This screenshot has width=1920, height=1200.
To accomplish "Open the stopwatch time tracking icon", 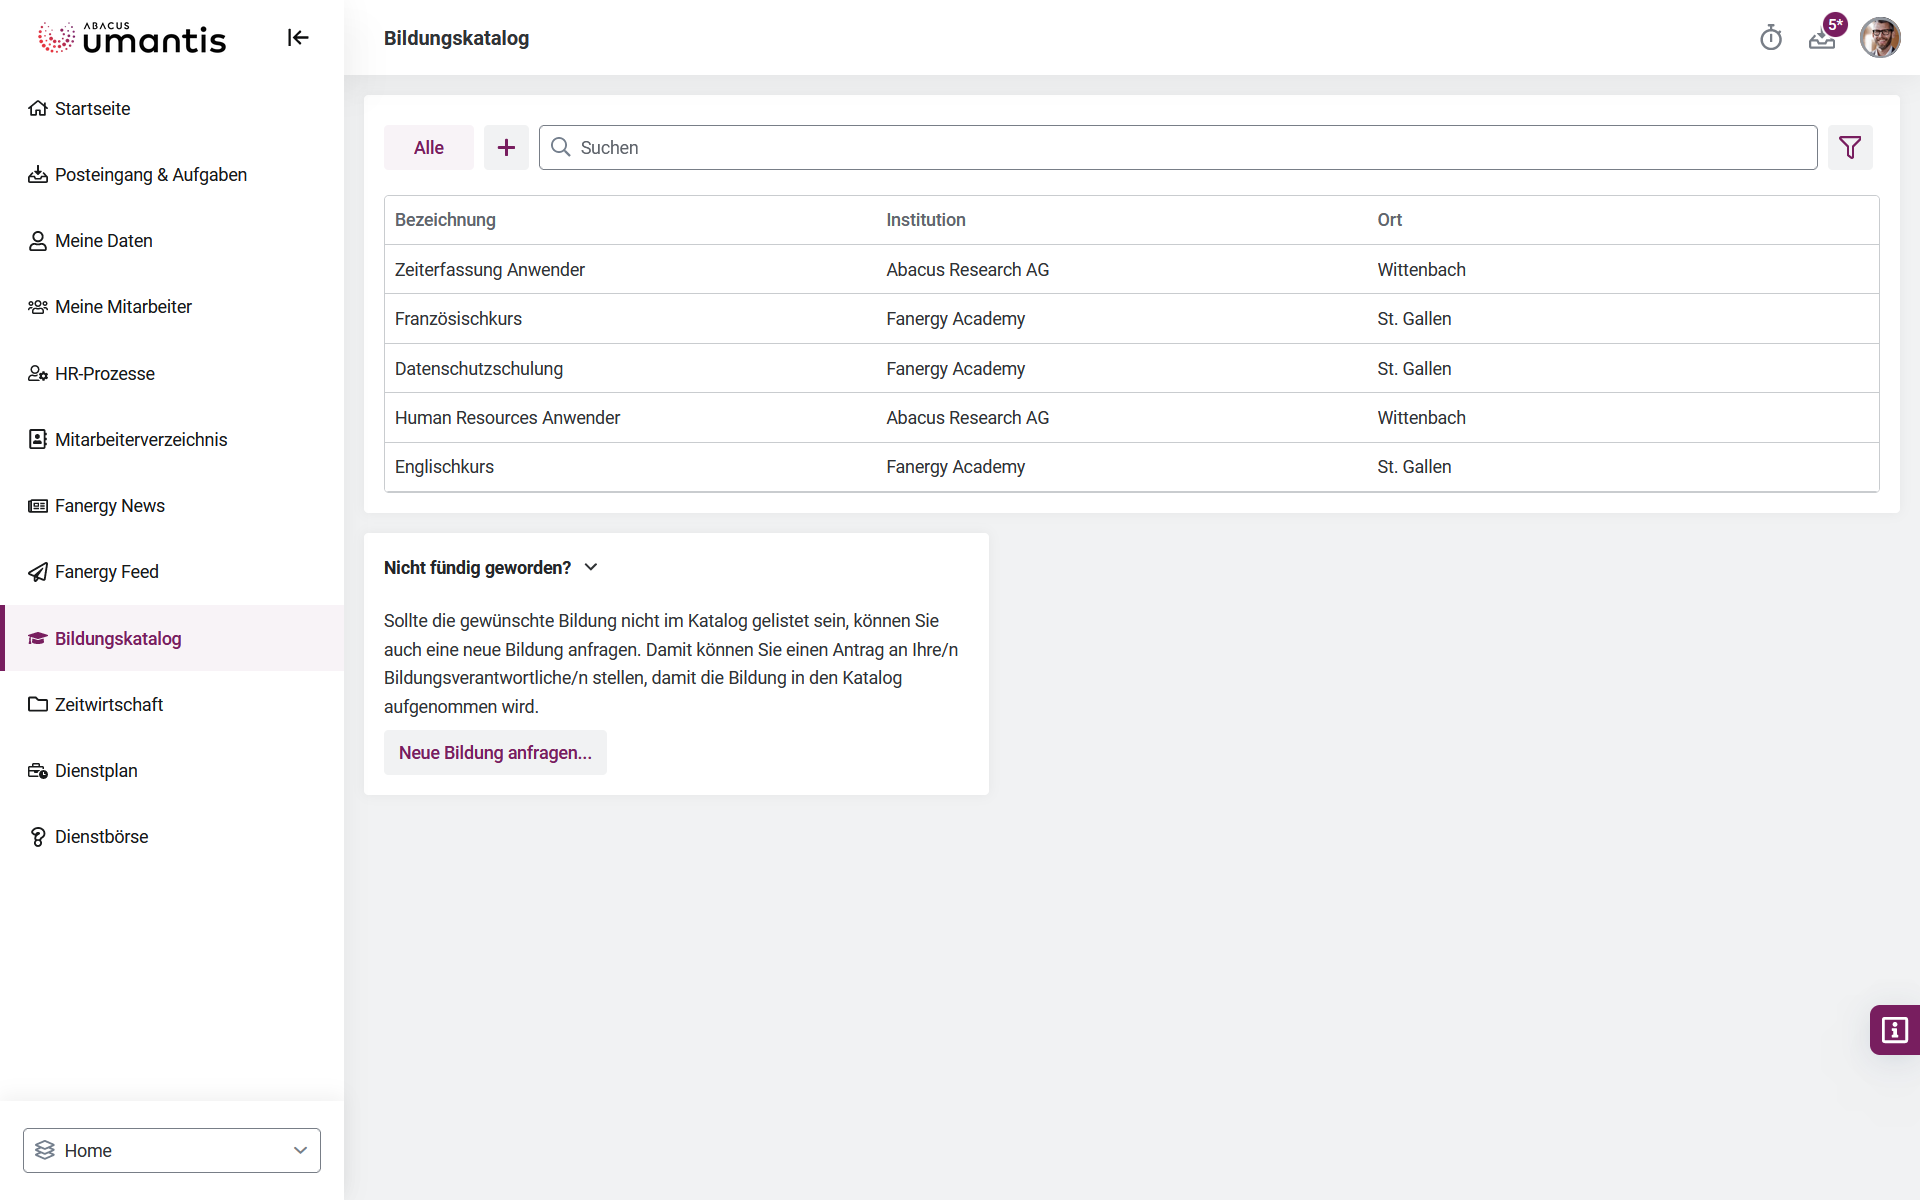I will (x=1771, y=38).
